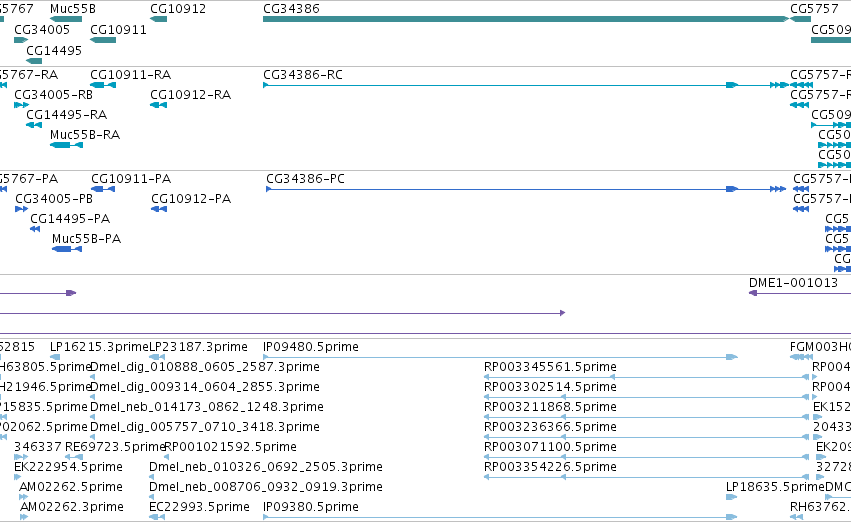This screenshot has height=522, width=851.
Task: Open EST IP09380.5prime
Action: 310,508
